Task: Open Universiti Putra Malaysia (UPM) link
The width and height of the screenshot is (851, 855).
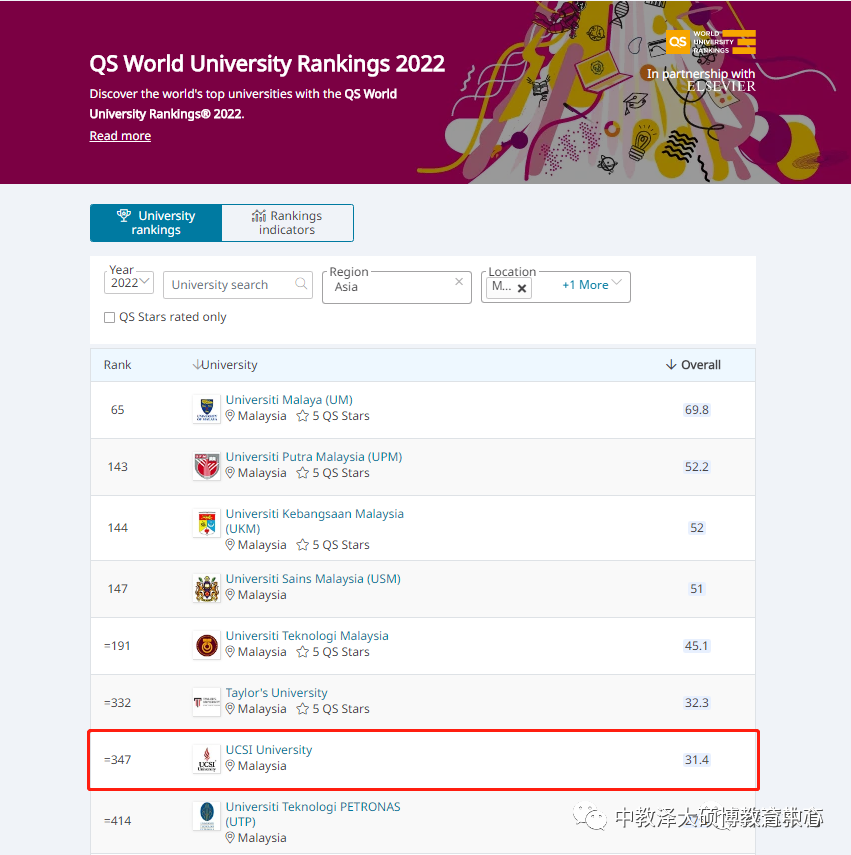Action: click(x=314, y=457)
